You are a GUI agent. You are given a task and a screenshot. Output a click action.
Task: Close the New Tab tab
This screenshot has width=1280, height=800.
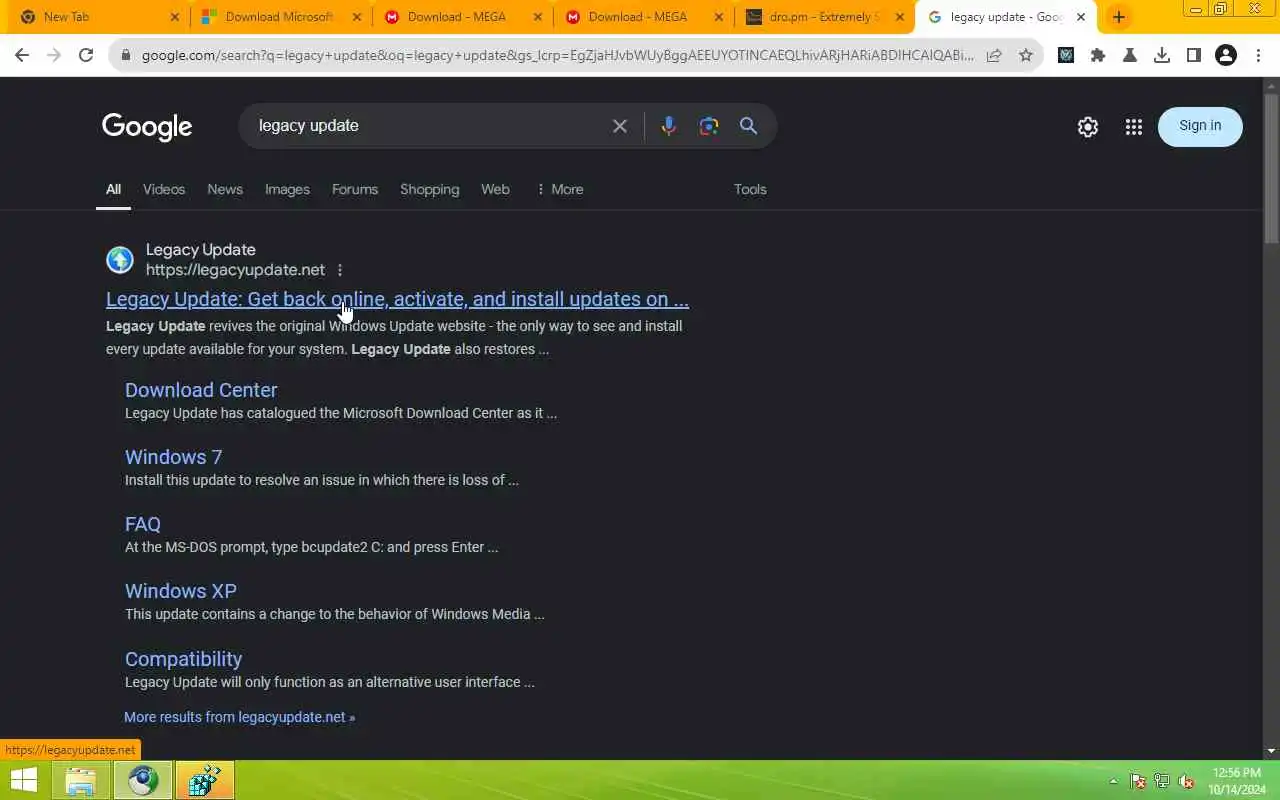point(175,17)
